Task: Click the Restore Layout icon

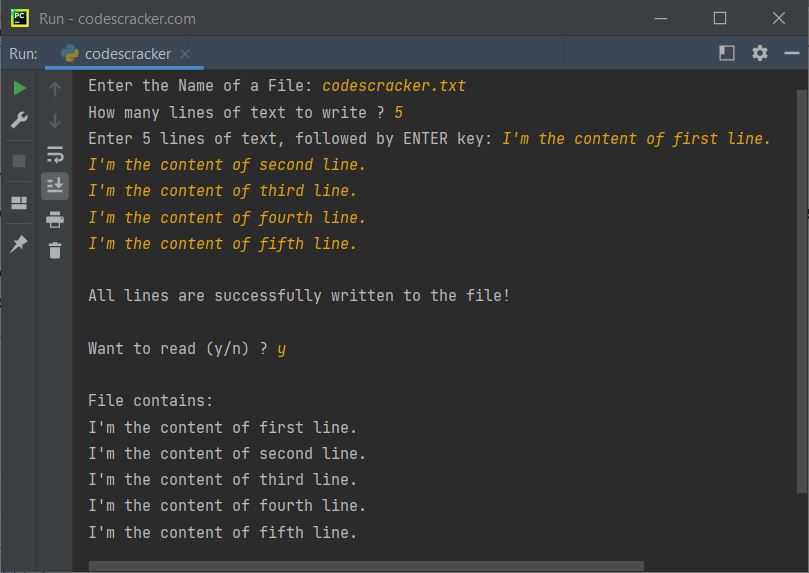Action: [x=19, y=203]
